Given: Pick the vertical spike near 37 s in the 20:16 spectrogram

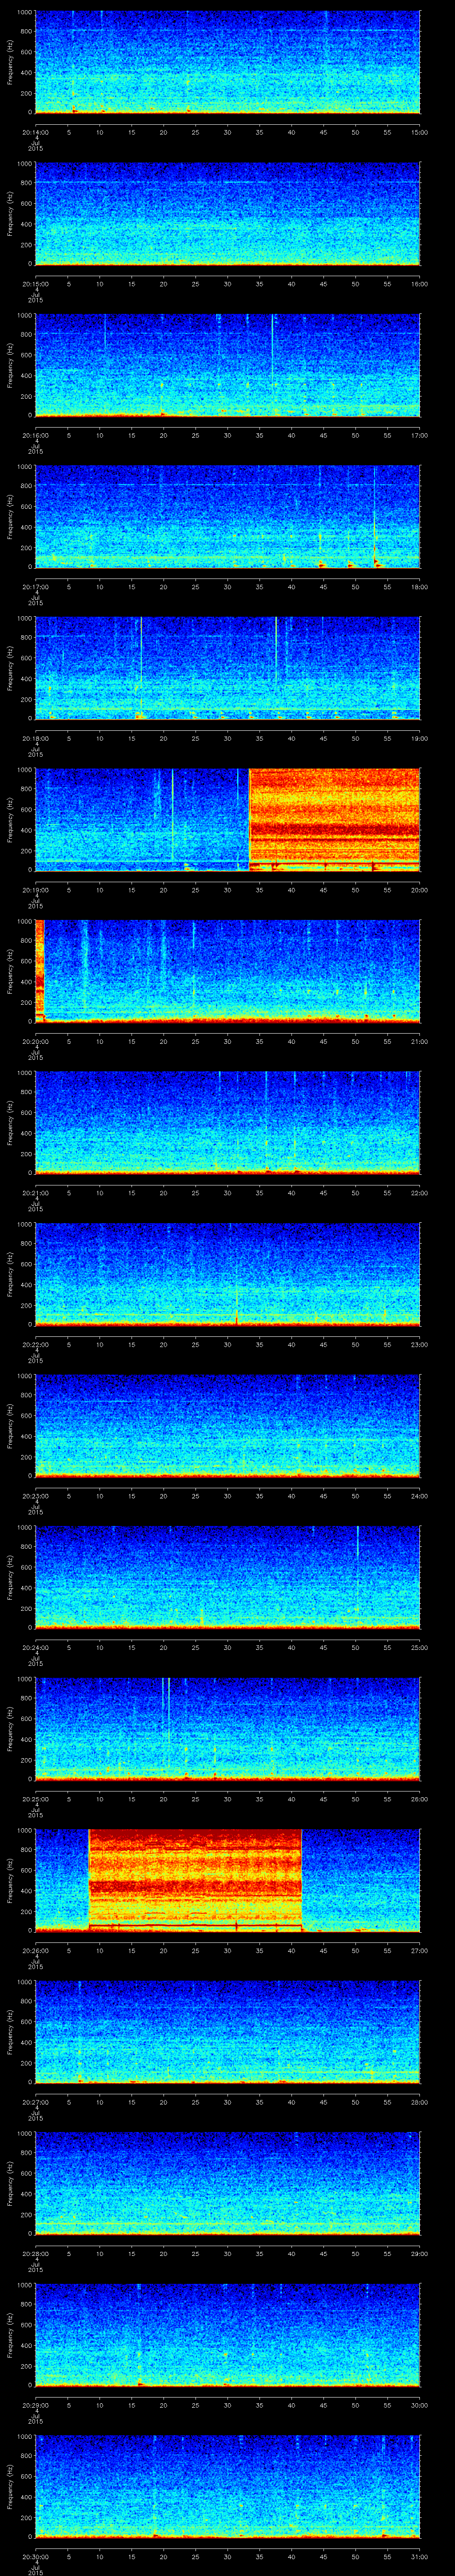Looking at the screenshot, I should pos(272,350).
